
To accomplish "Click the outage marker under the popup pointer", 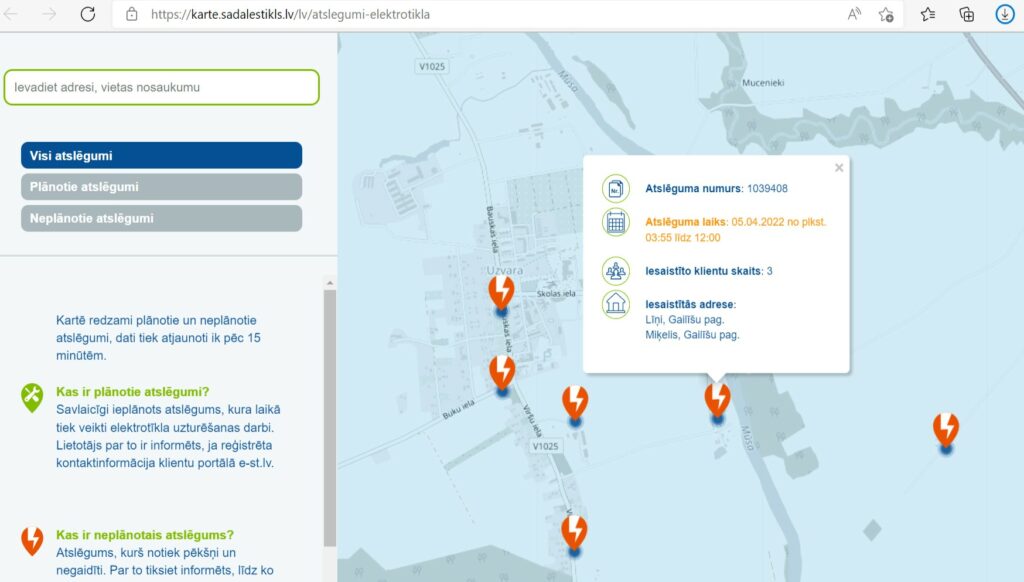I will pyautogui.click(x=717, y=400).
